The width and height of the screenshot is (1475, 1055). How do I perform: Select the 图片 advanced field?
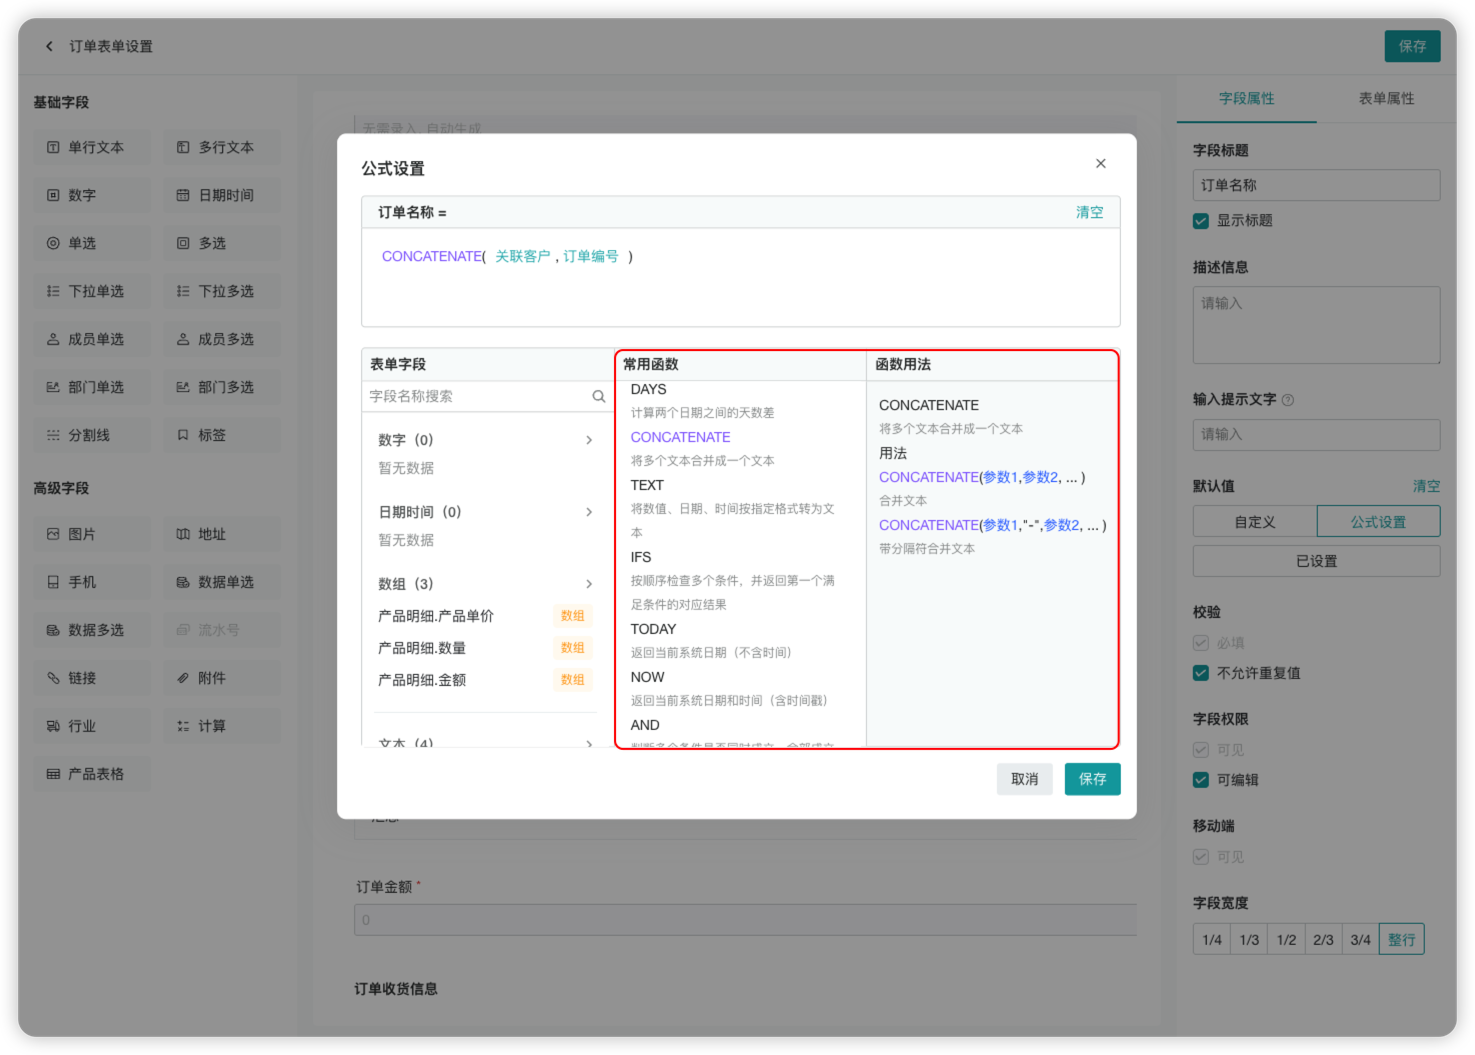pyautogui.click(x=91, y=534)
